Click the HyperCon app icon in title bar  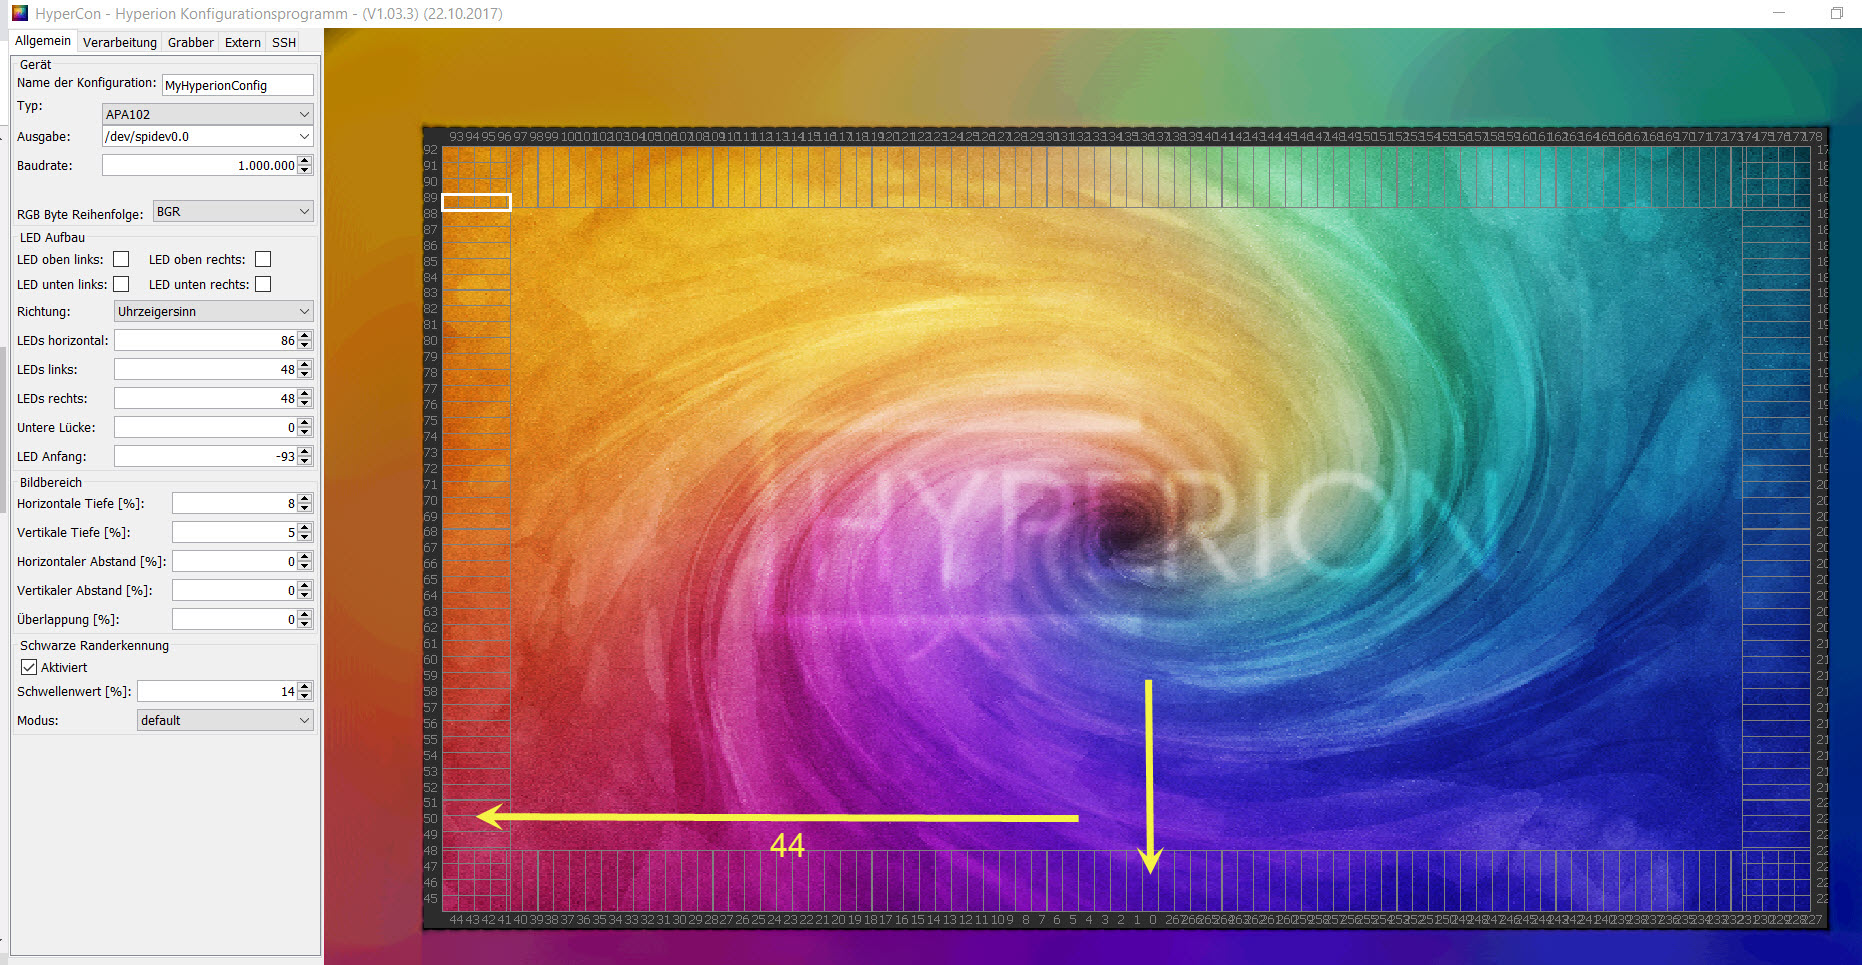[x=19, y=13]
